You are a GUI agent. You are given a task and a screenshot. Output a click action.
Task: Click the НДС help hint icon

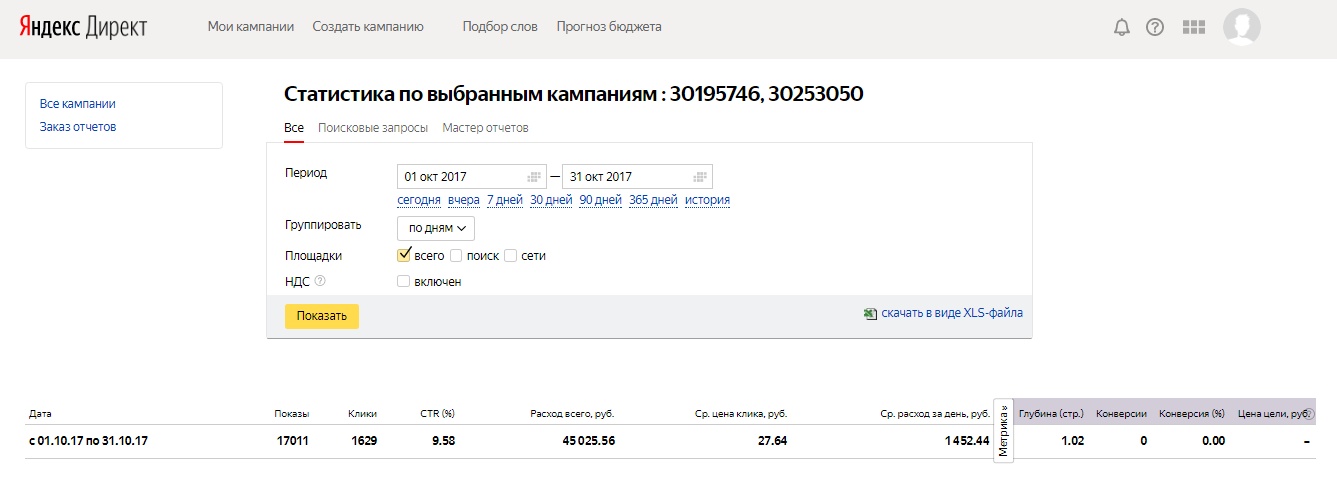tap(320, 282)
